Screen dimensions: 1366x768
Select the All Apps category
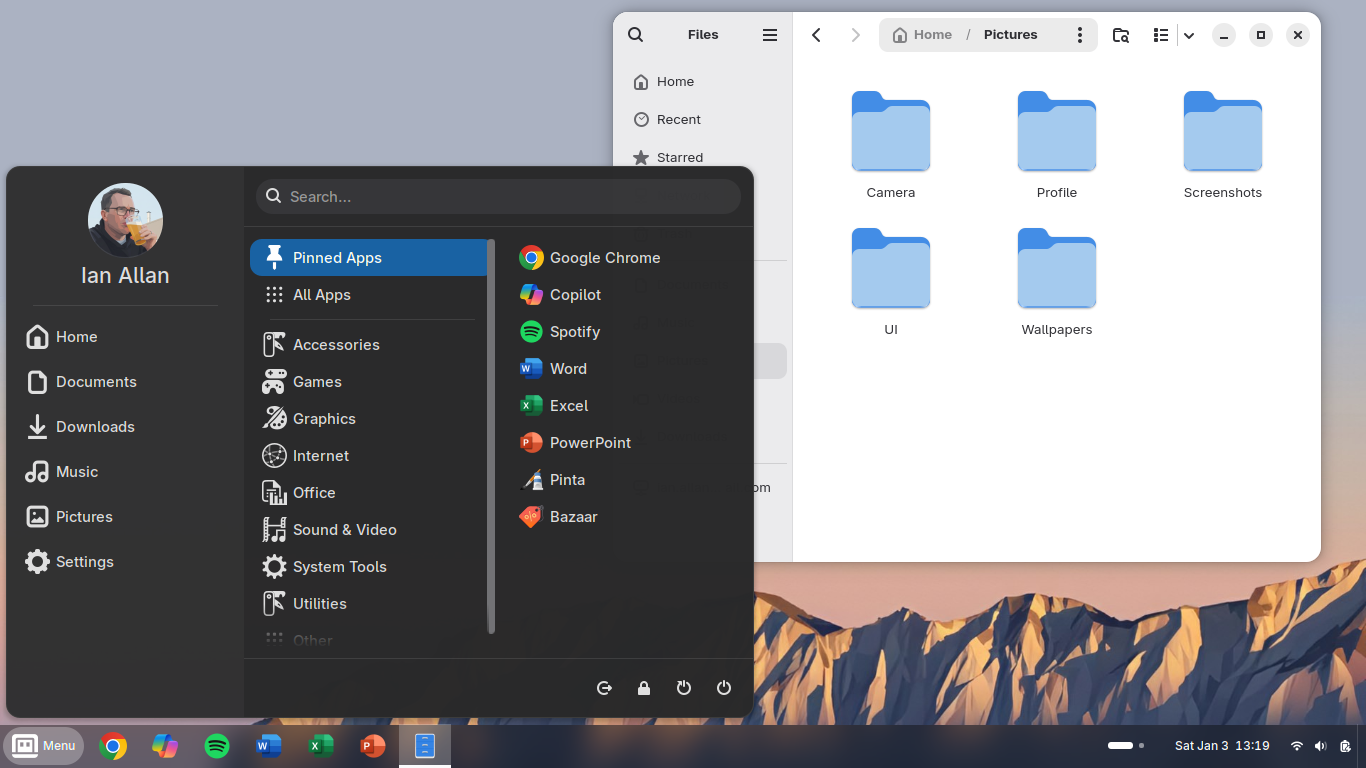[321, 295]
